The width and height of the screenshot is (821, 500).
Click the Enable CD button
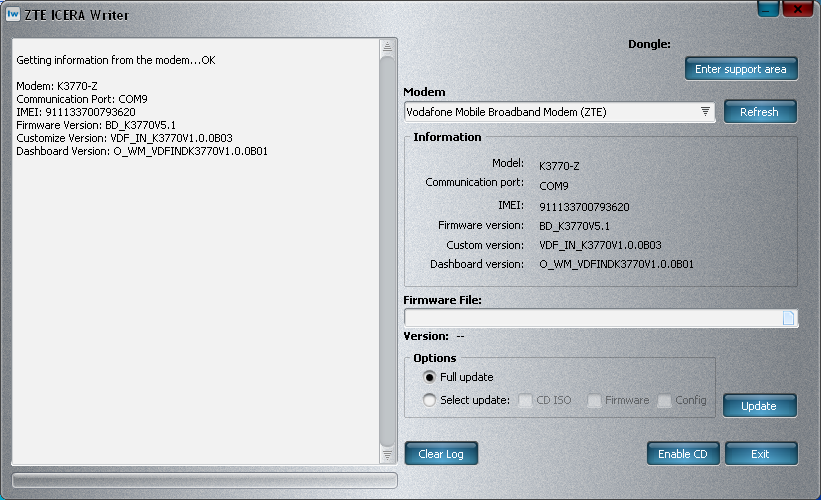[683, 453]
